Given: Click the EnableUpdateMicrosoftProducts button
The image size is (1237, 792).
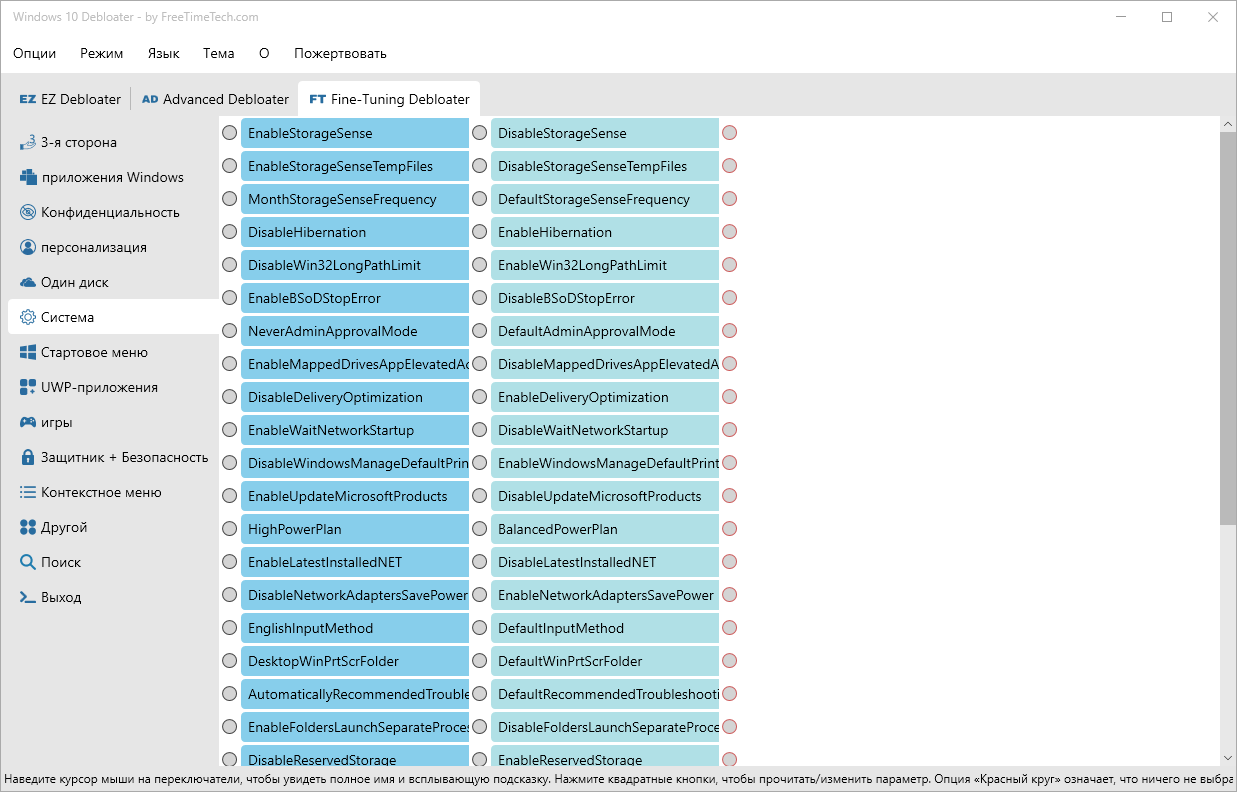Looking at the screenshot, I should (x=355, y=496).
